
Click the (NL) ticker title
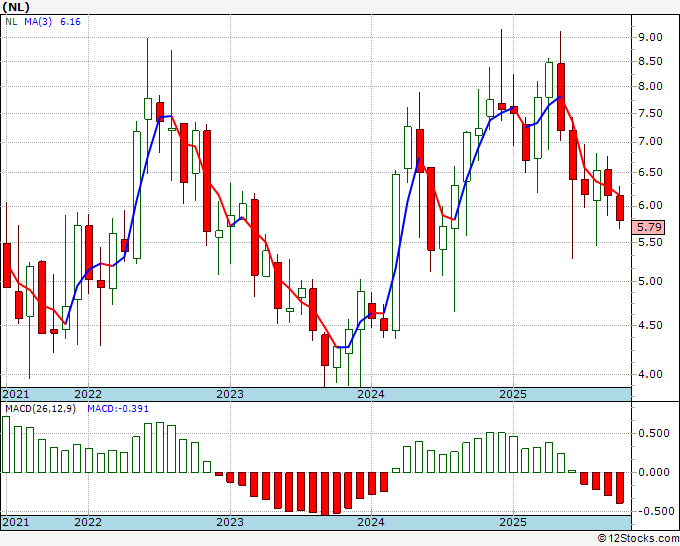(x=16, y=7)
